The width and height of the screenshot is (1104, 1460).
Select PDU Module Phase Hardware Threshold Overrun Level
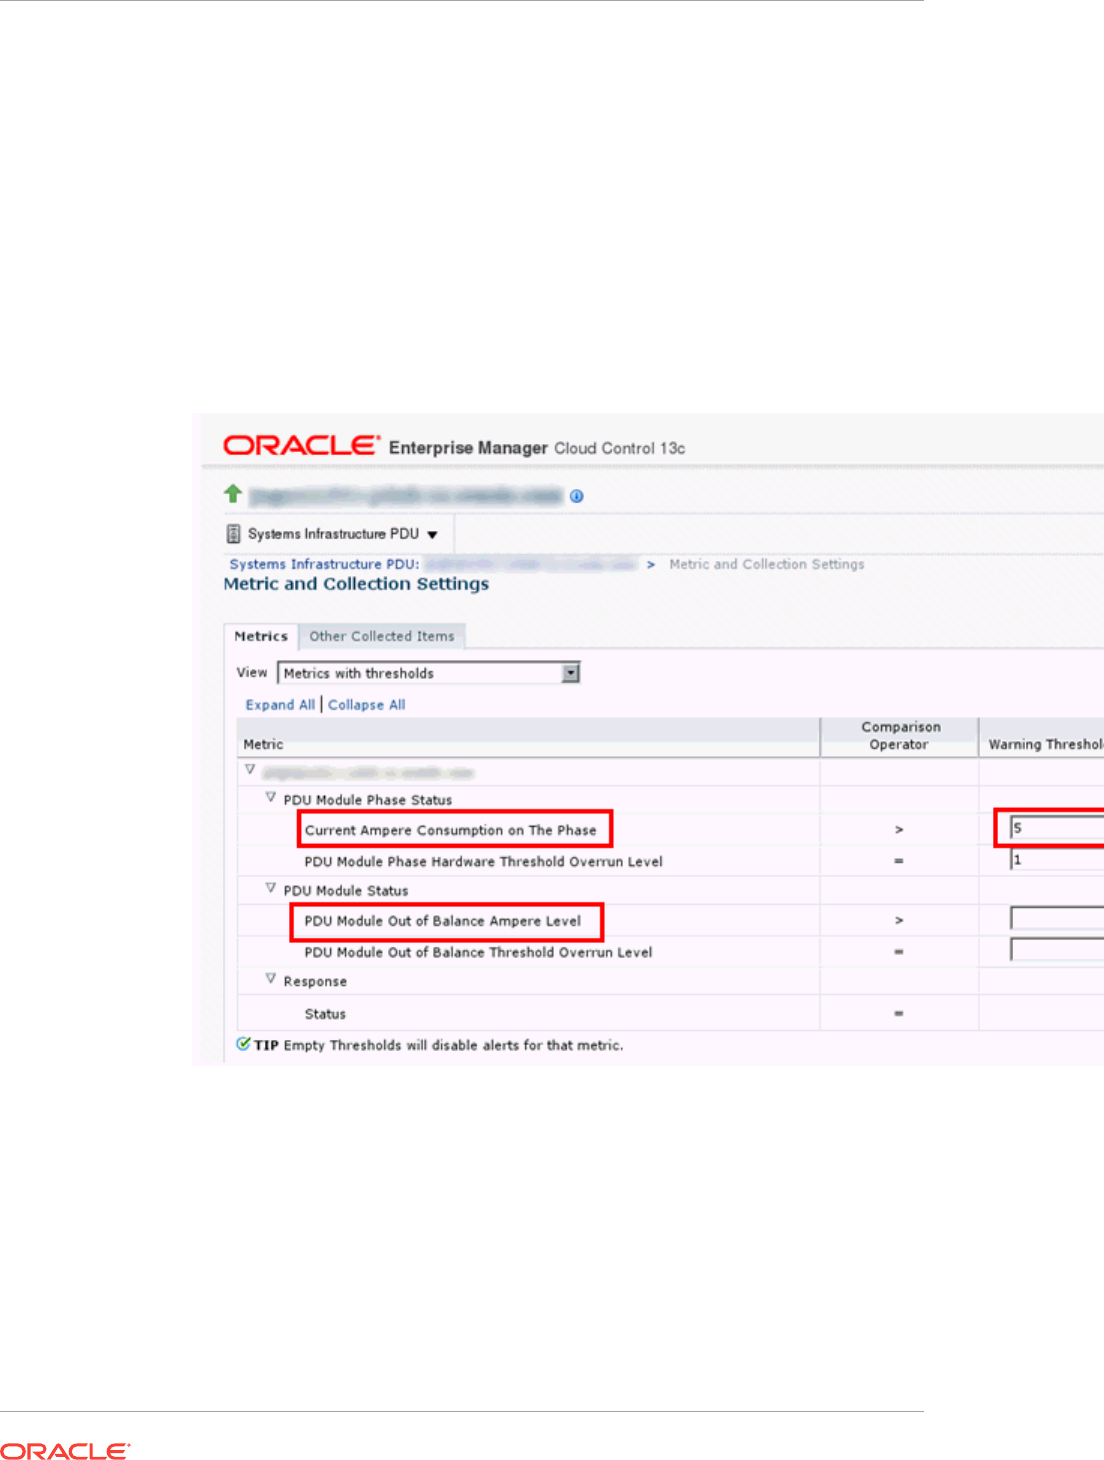(484, 861)
